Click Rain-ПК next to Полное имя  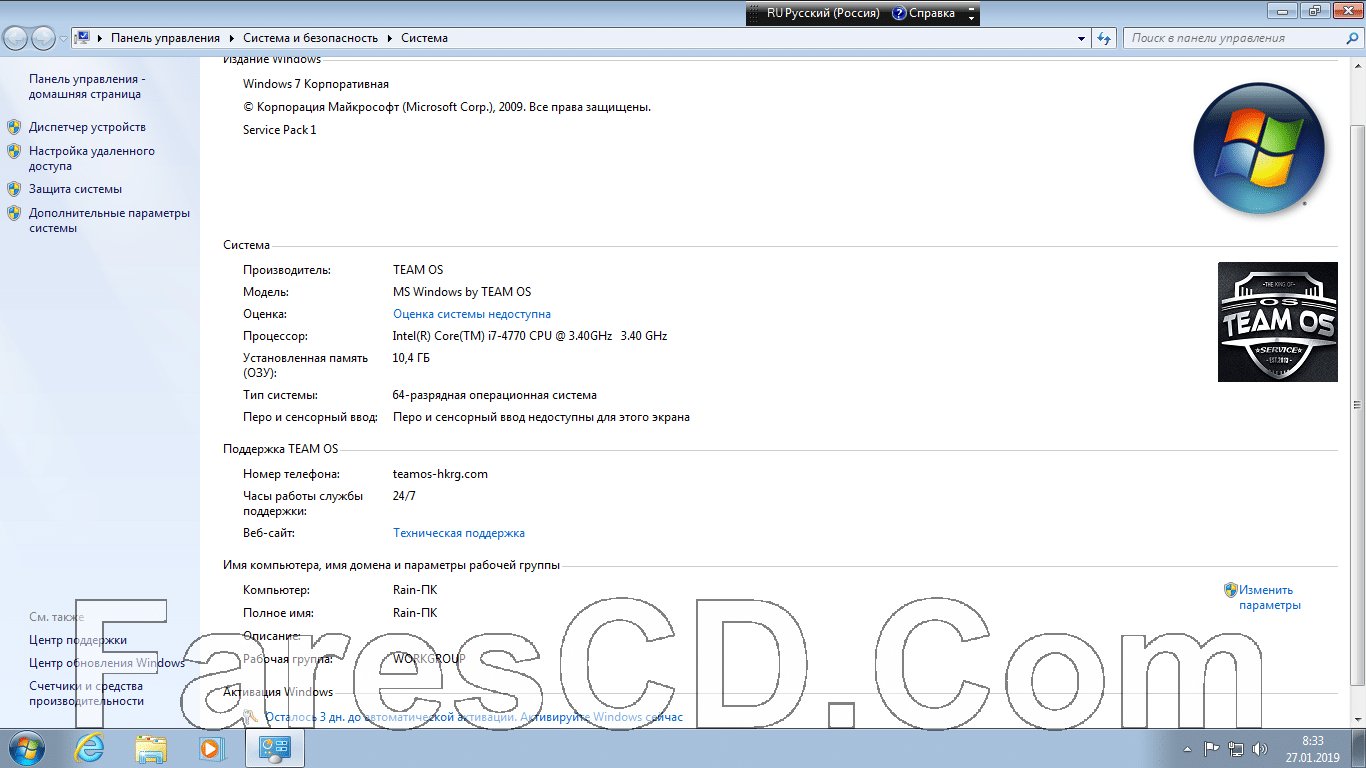[415, 613]
